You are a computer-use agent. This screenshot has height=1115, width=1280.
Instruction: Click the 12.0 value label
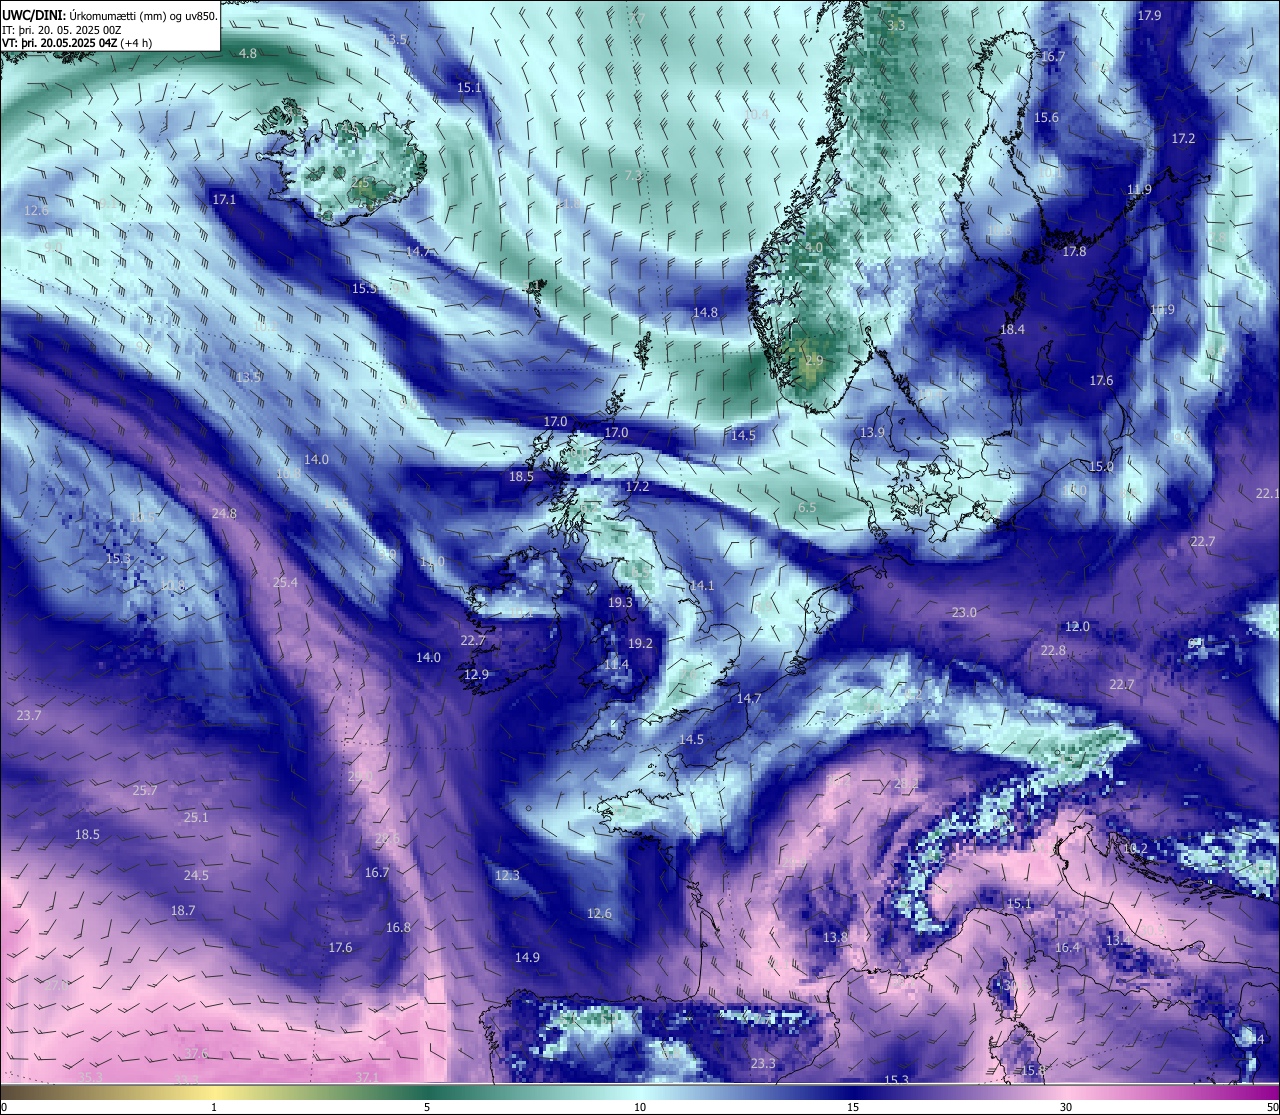coord(1077,626)
